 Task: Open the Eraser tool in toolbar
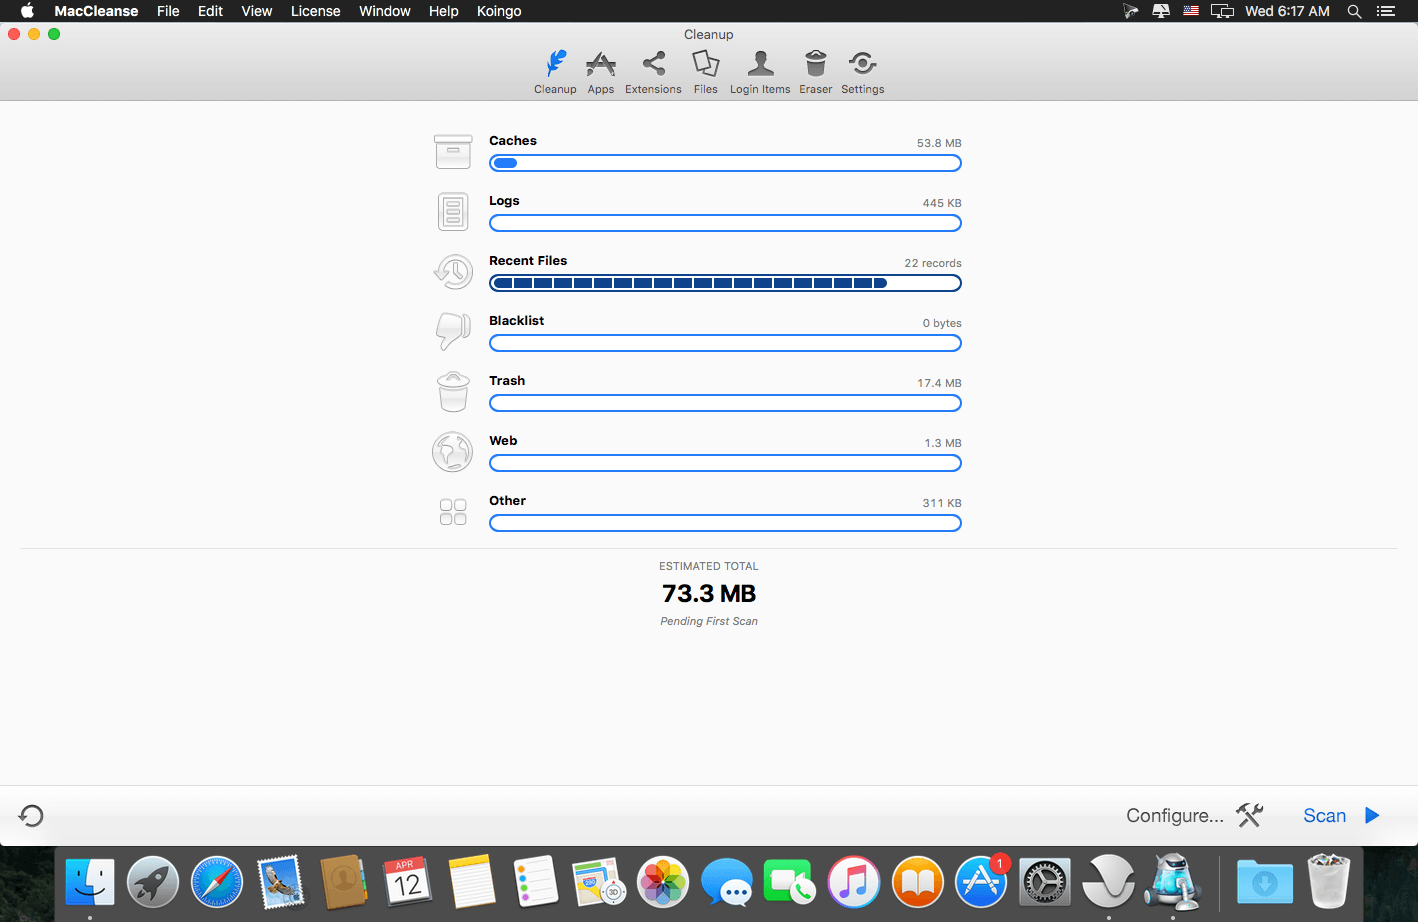[815, 72]
